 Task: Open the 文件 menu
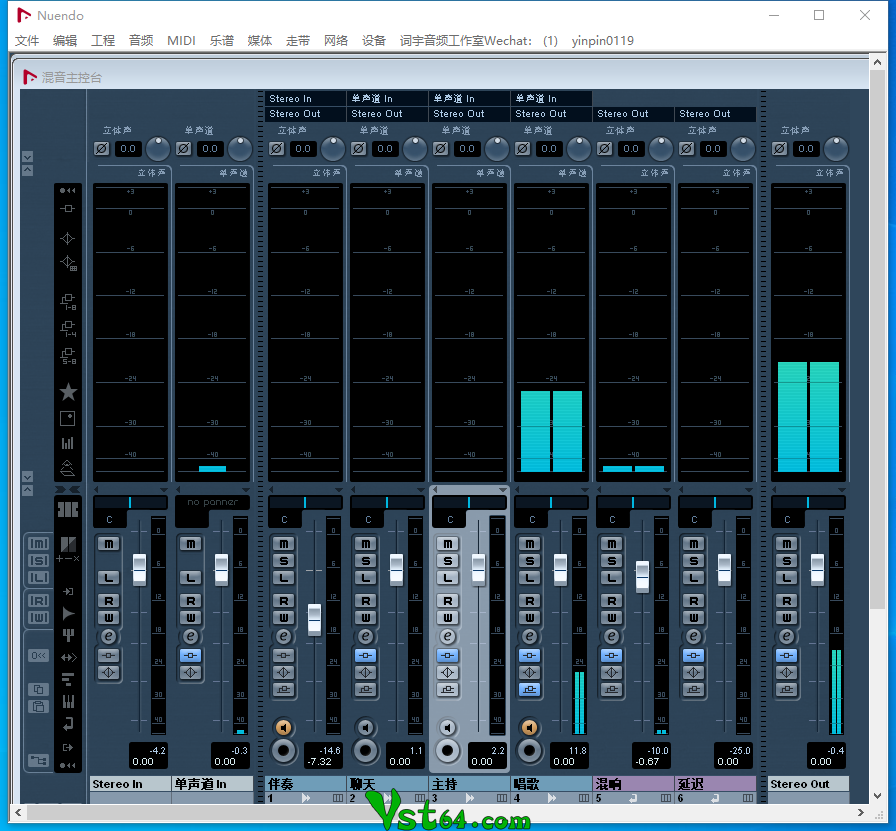click(x=27, y=41)
